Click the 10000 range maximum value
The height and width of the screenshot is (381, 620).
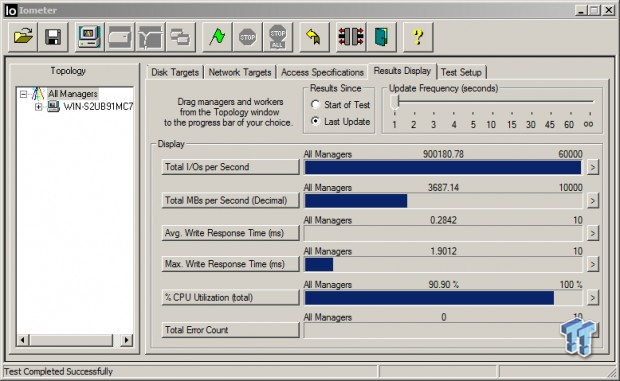pyautogui.click(x=570, y=187)
